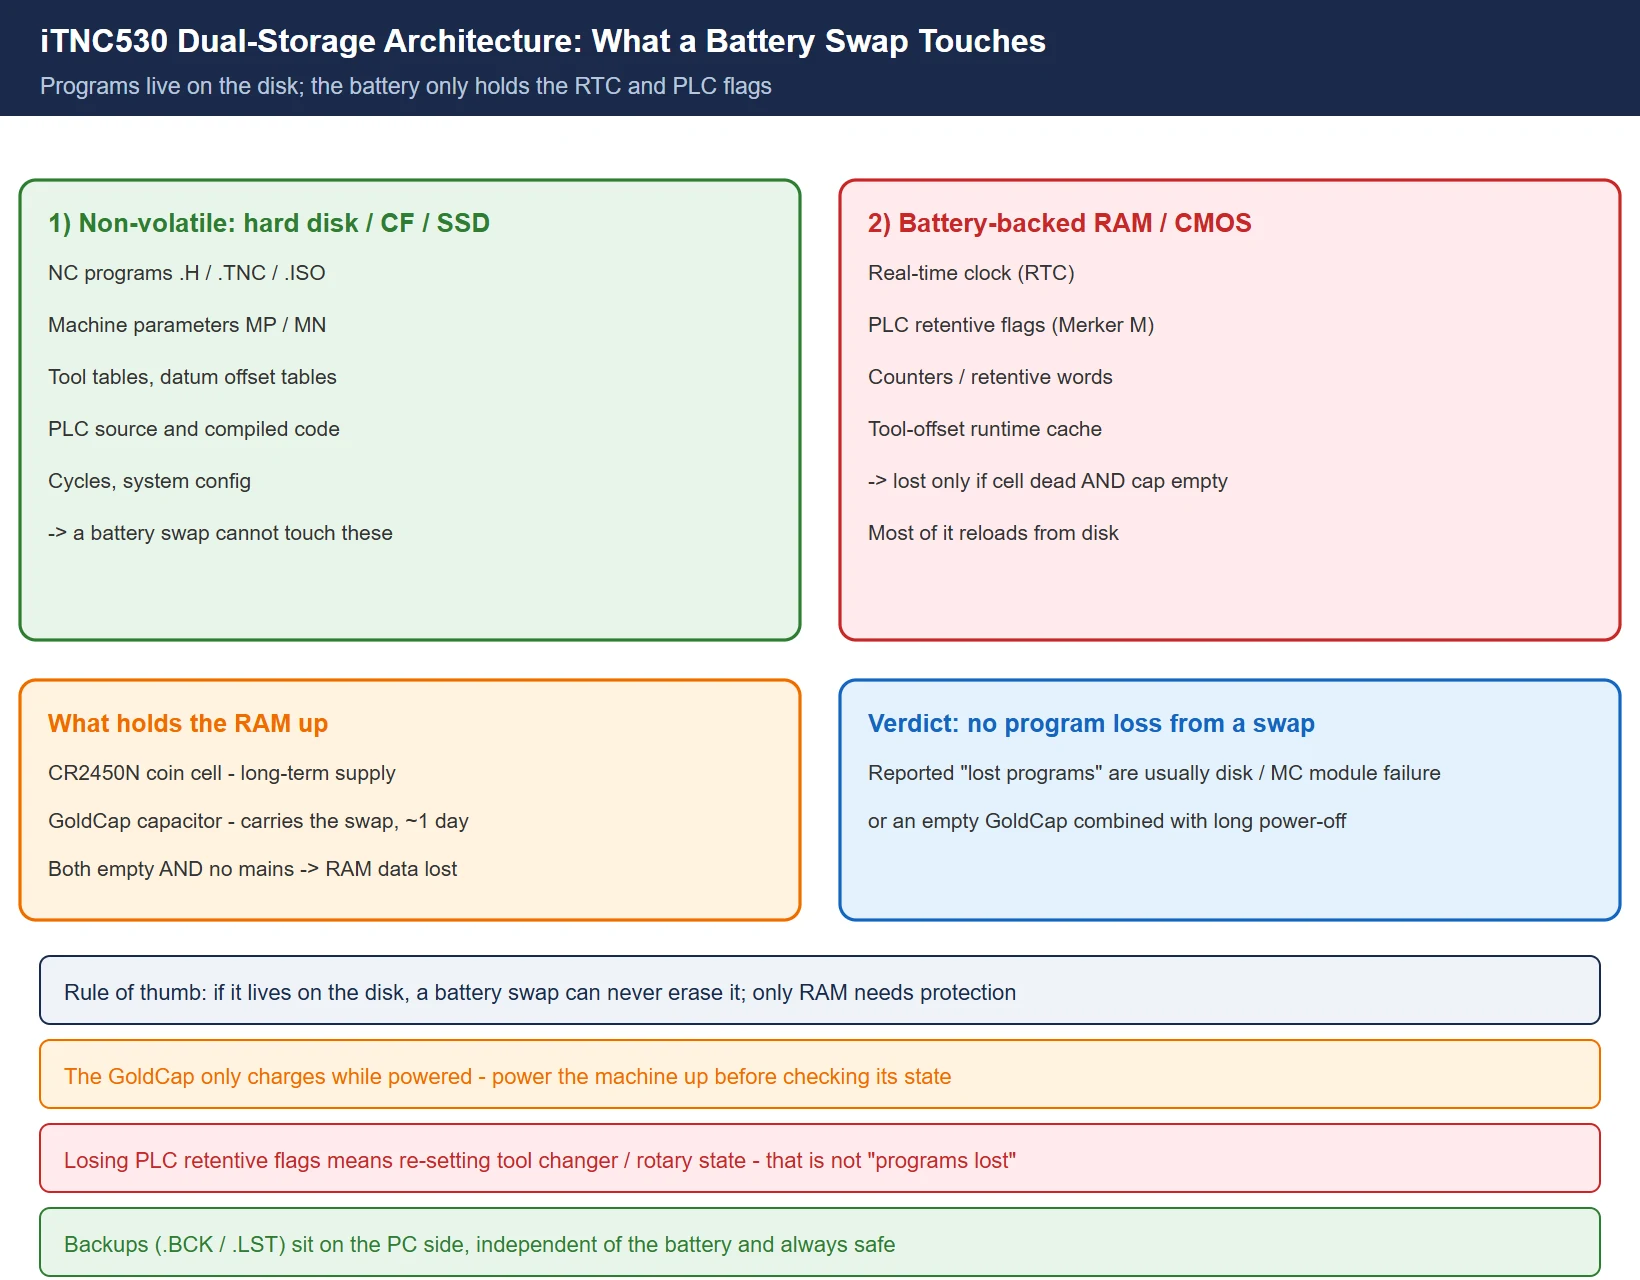Click the 'Rule of thumb' note
The height and width of the screenshot is (1280, 1640).
(820, 990)
